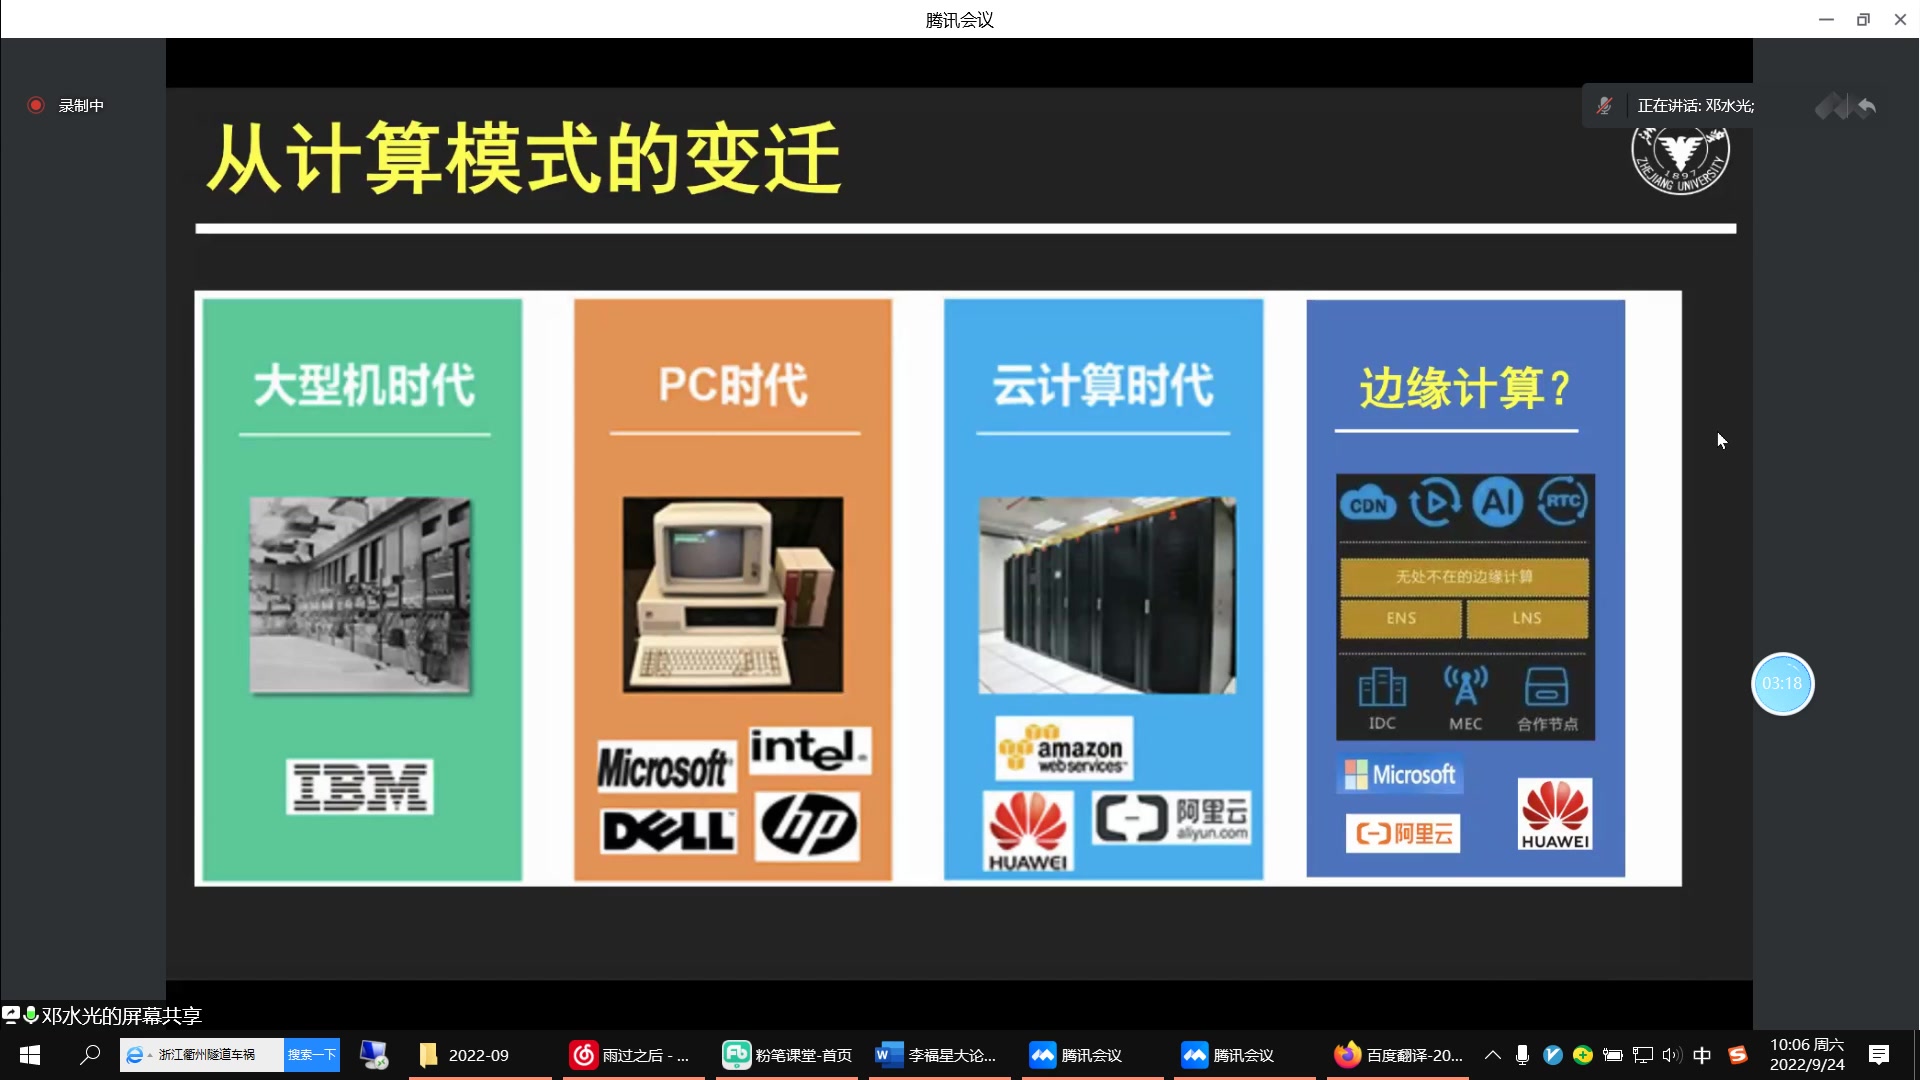Open the 2022-09 folder taskbar item
1920x1080 pixels.
point(480,1055)
